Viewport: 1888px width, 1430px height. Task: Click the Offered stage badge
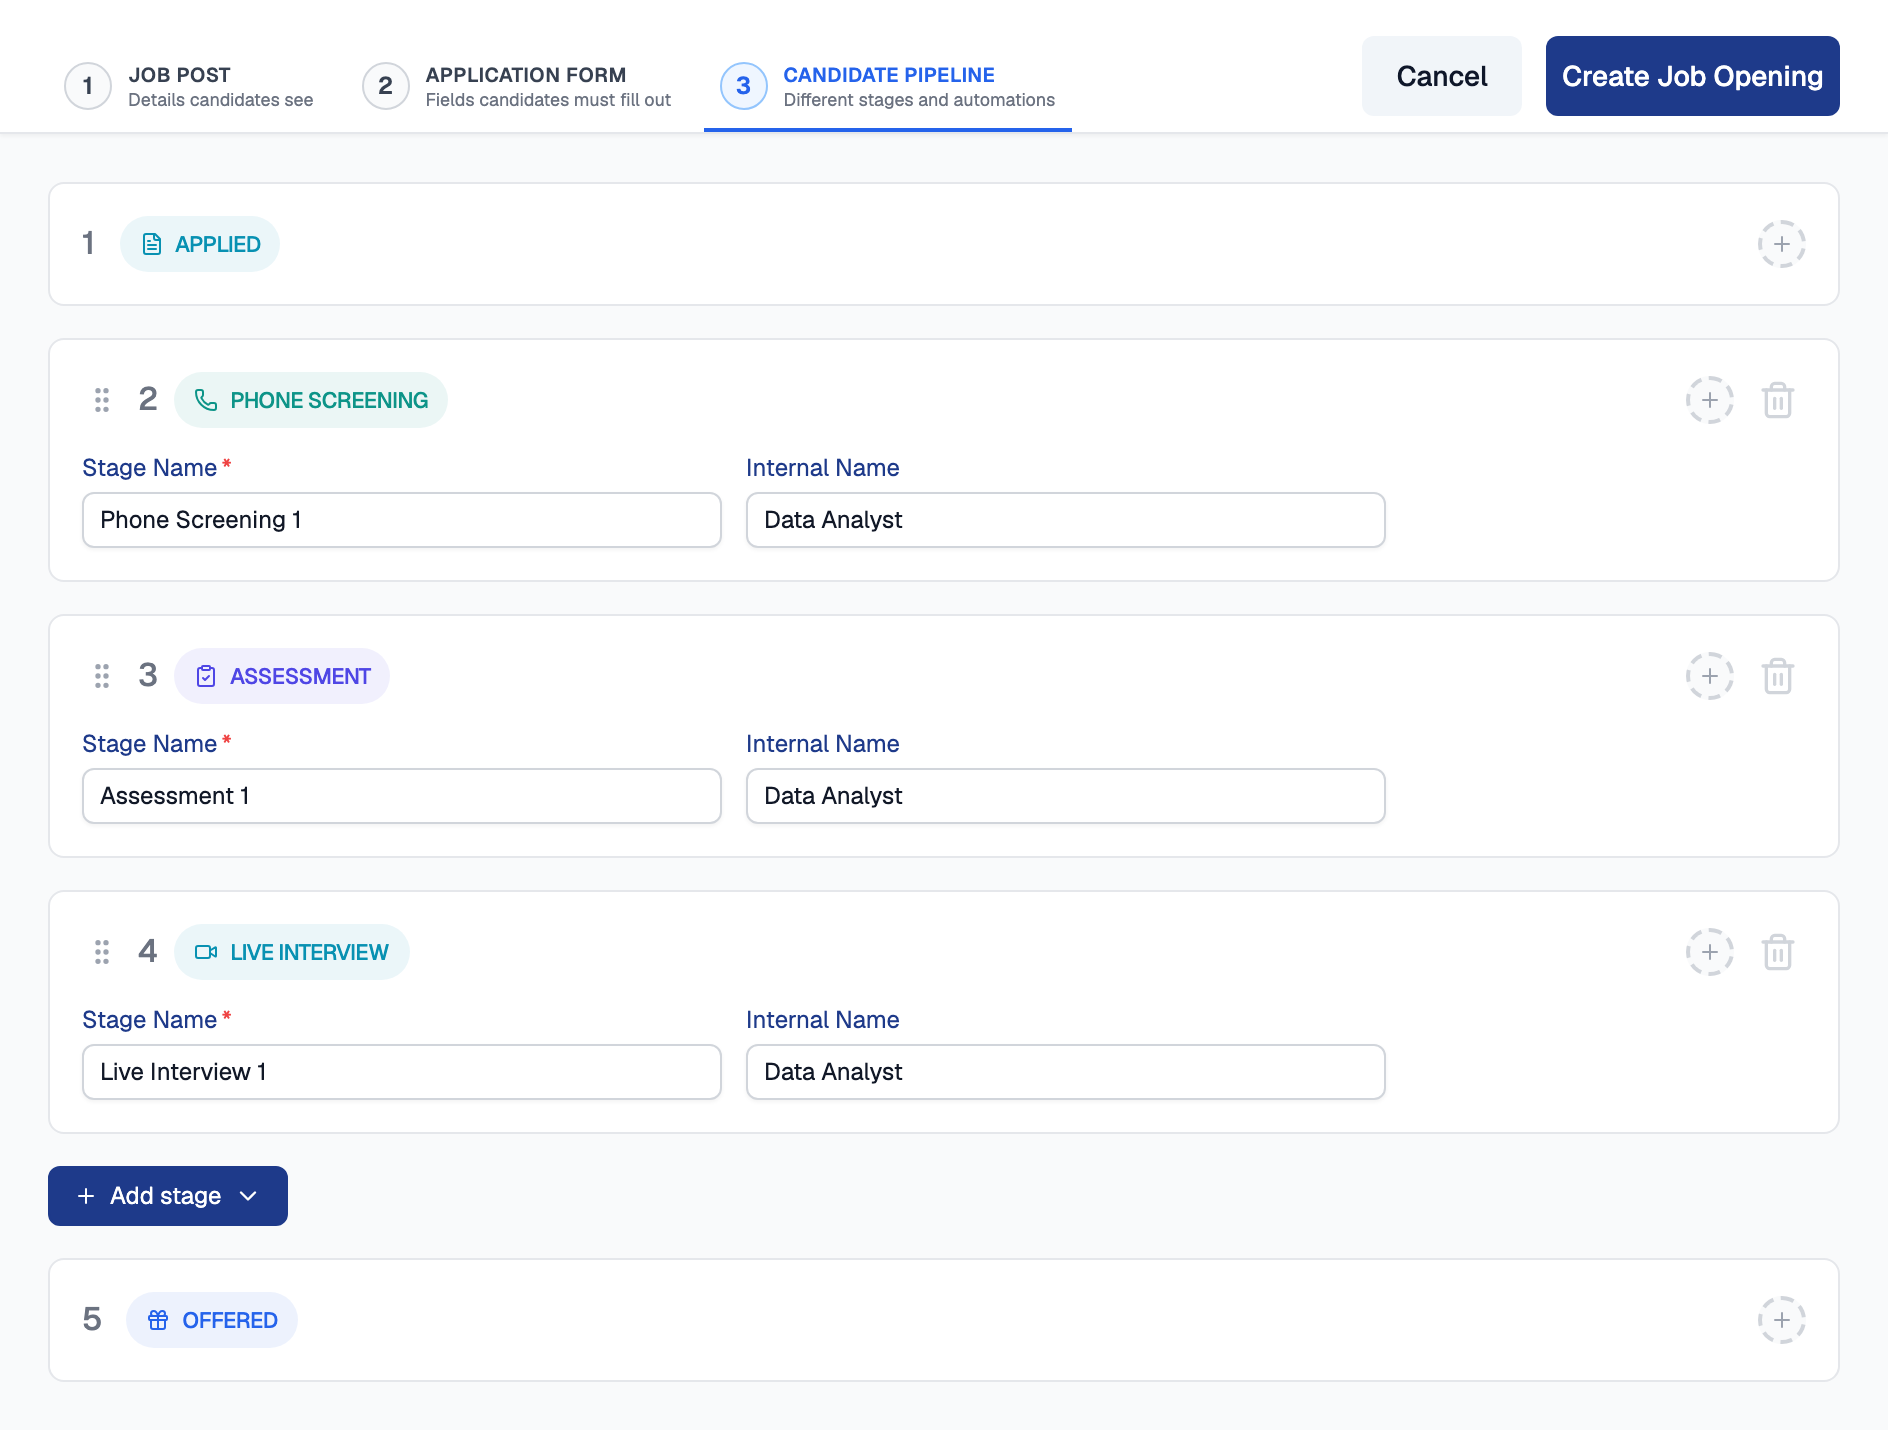211,1320
